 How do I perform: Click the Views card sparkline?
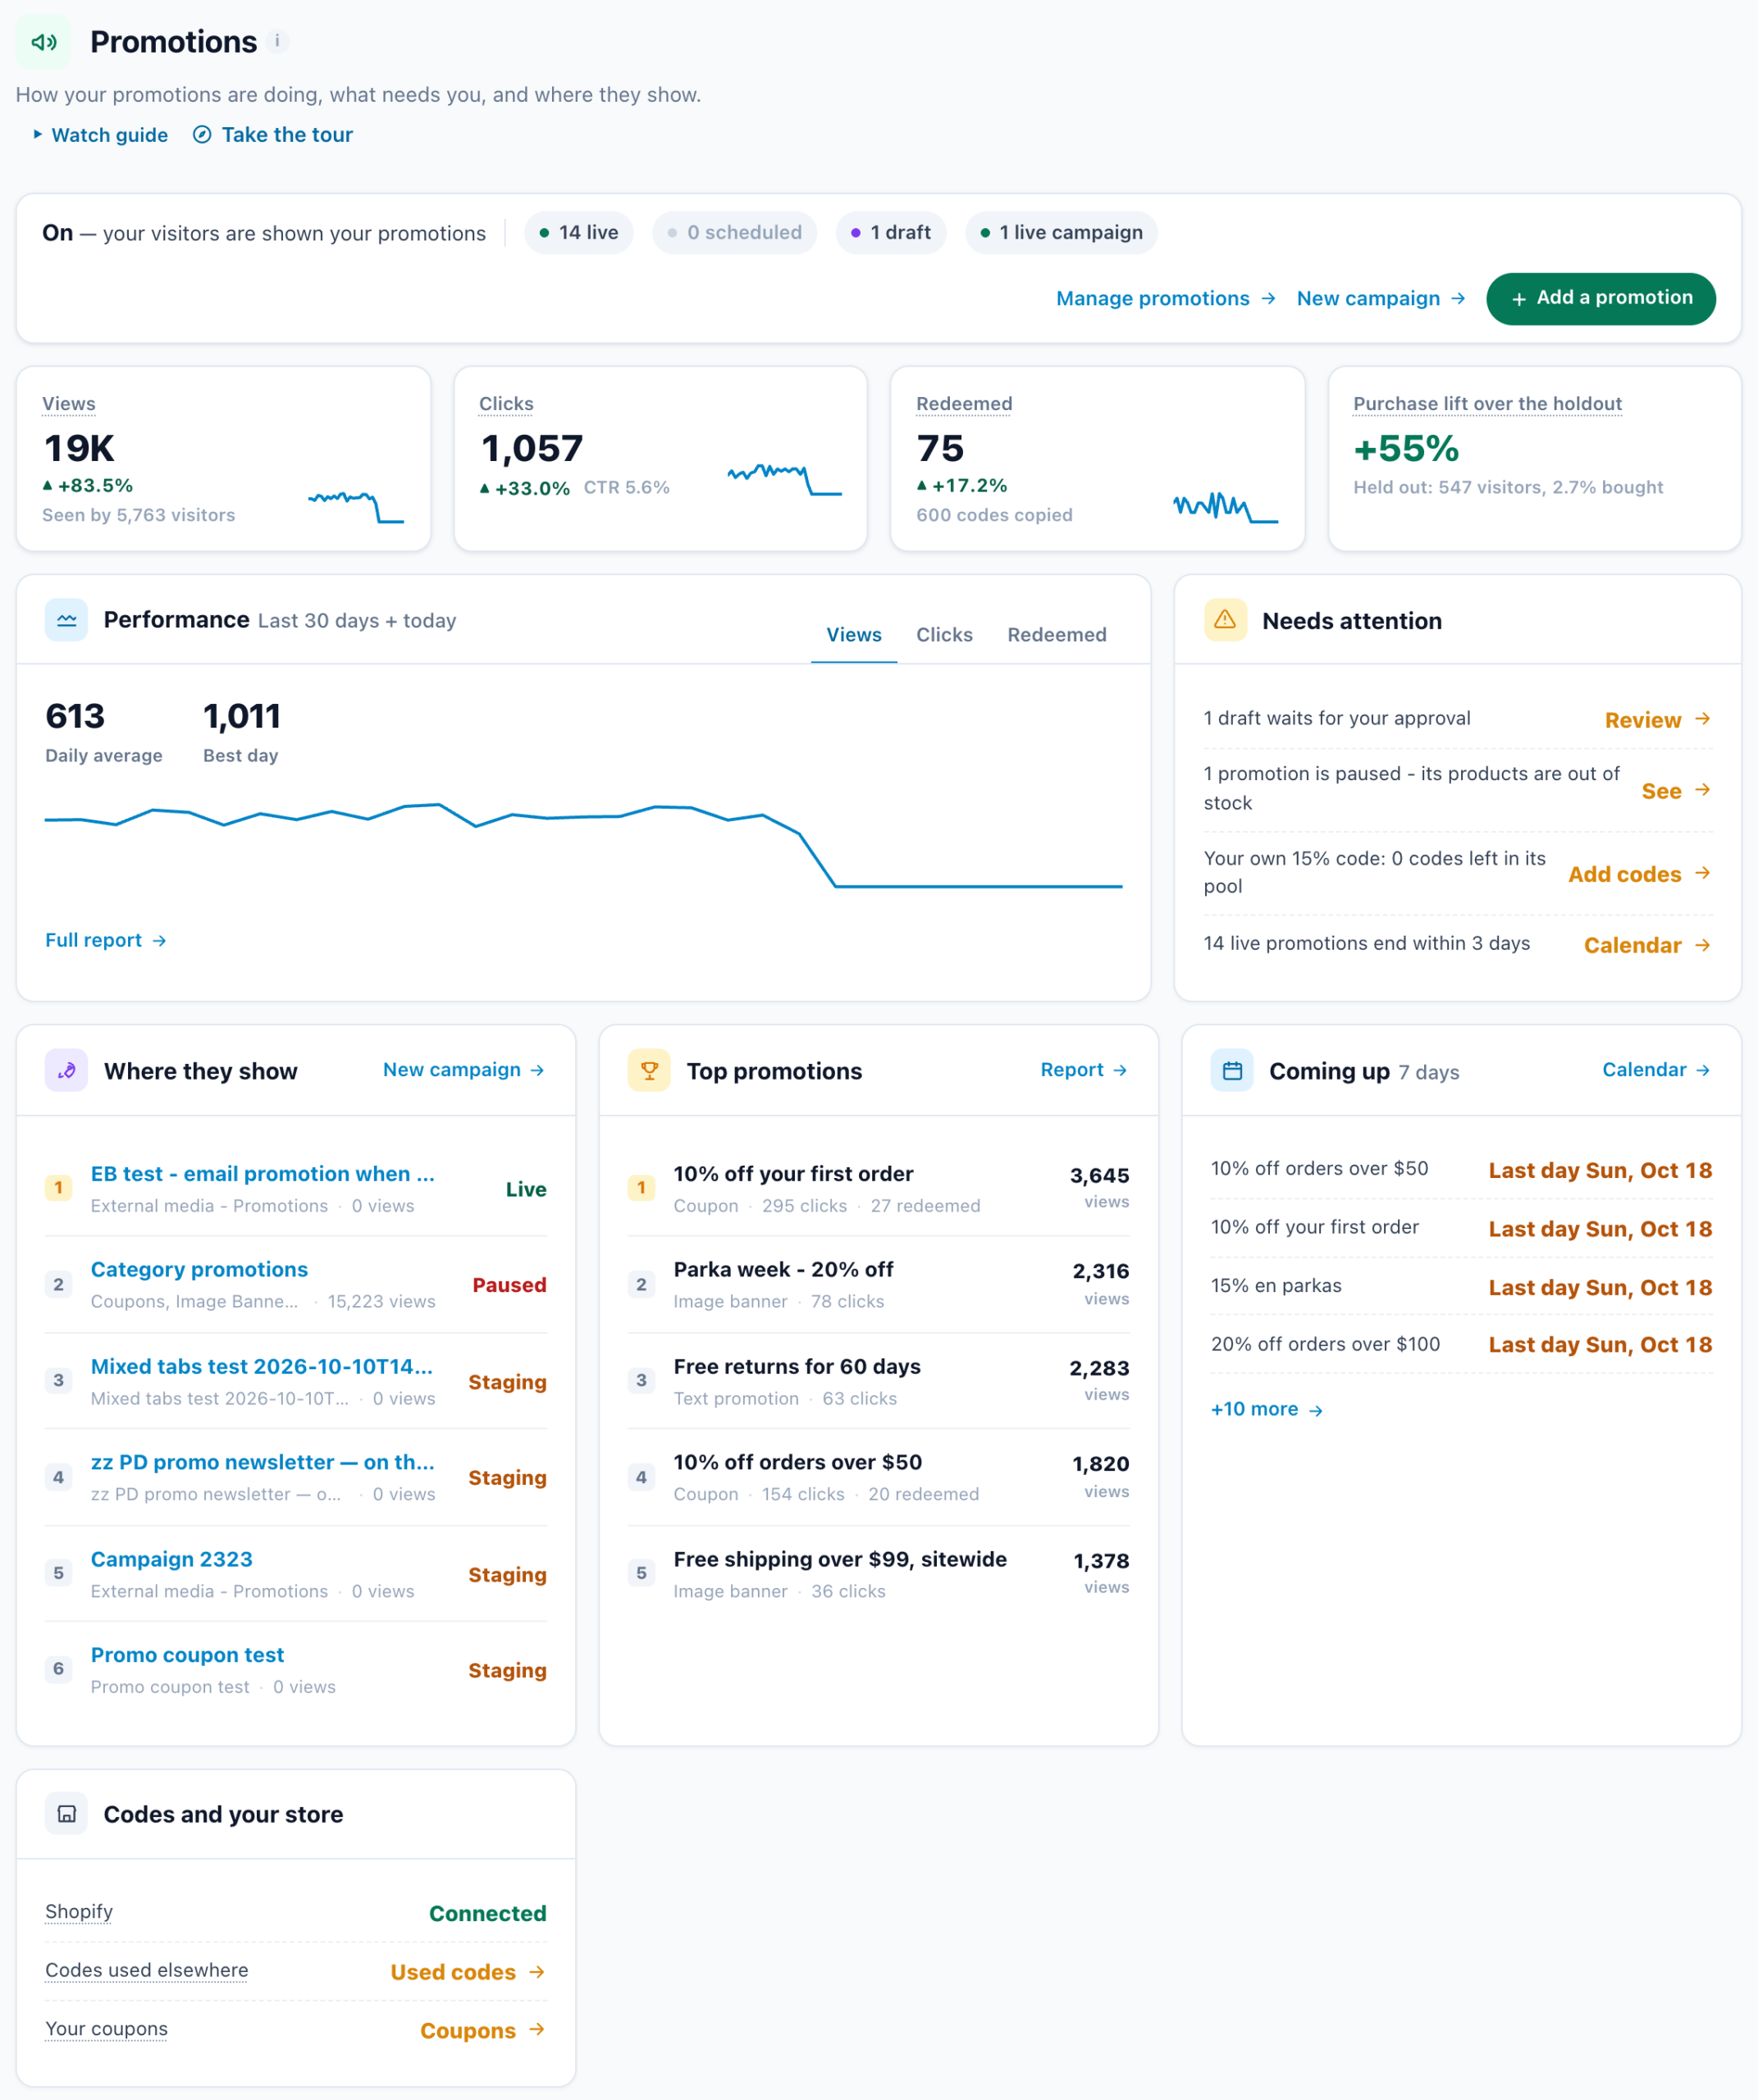click(x=356, y=506)
